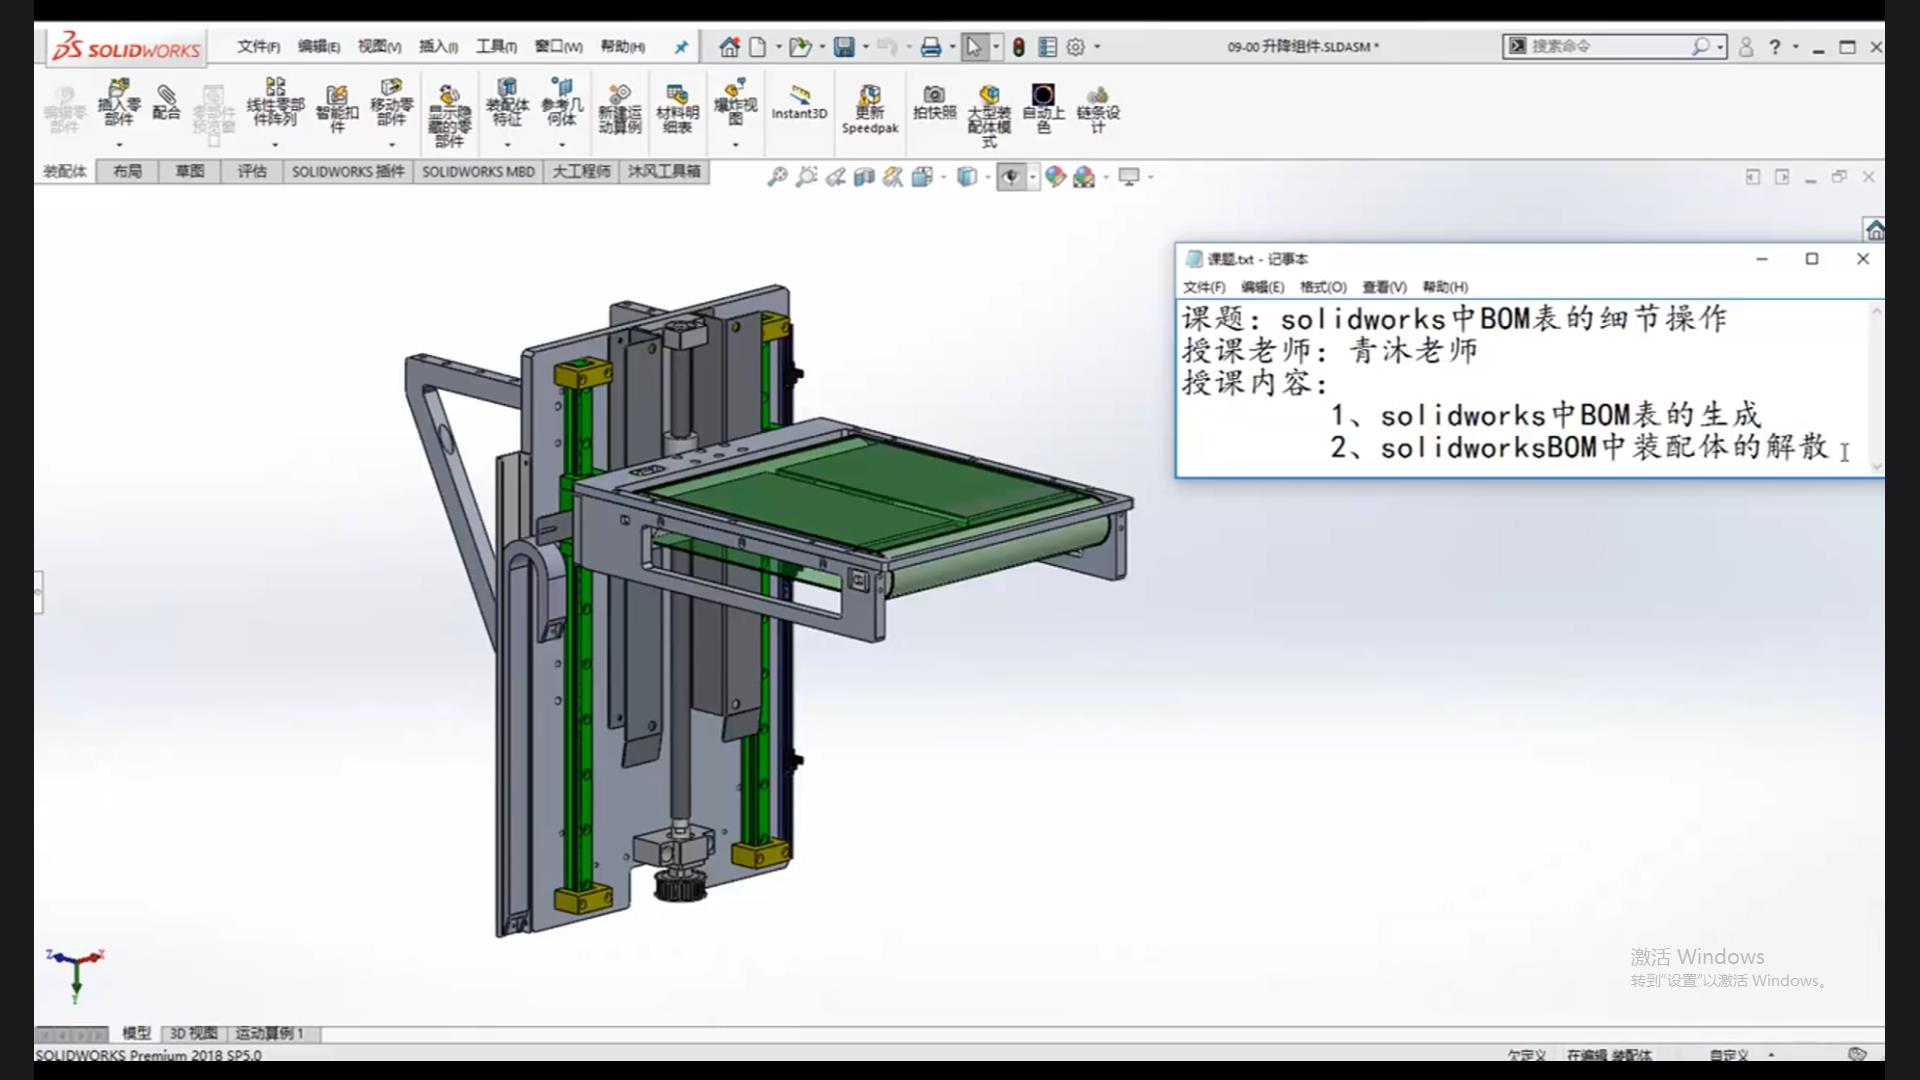The width and height of the screenshot is (1920, 1080).
Task: Toggle Large Assembly Mode (大型装配体模式)
Action: [x=989, y=115]
